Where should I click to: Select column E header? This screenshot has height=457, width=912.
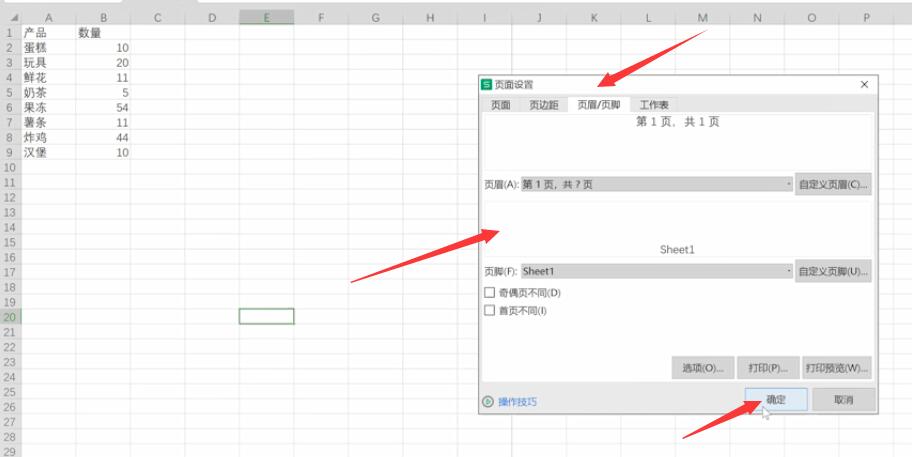266,18
